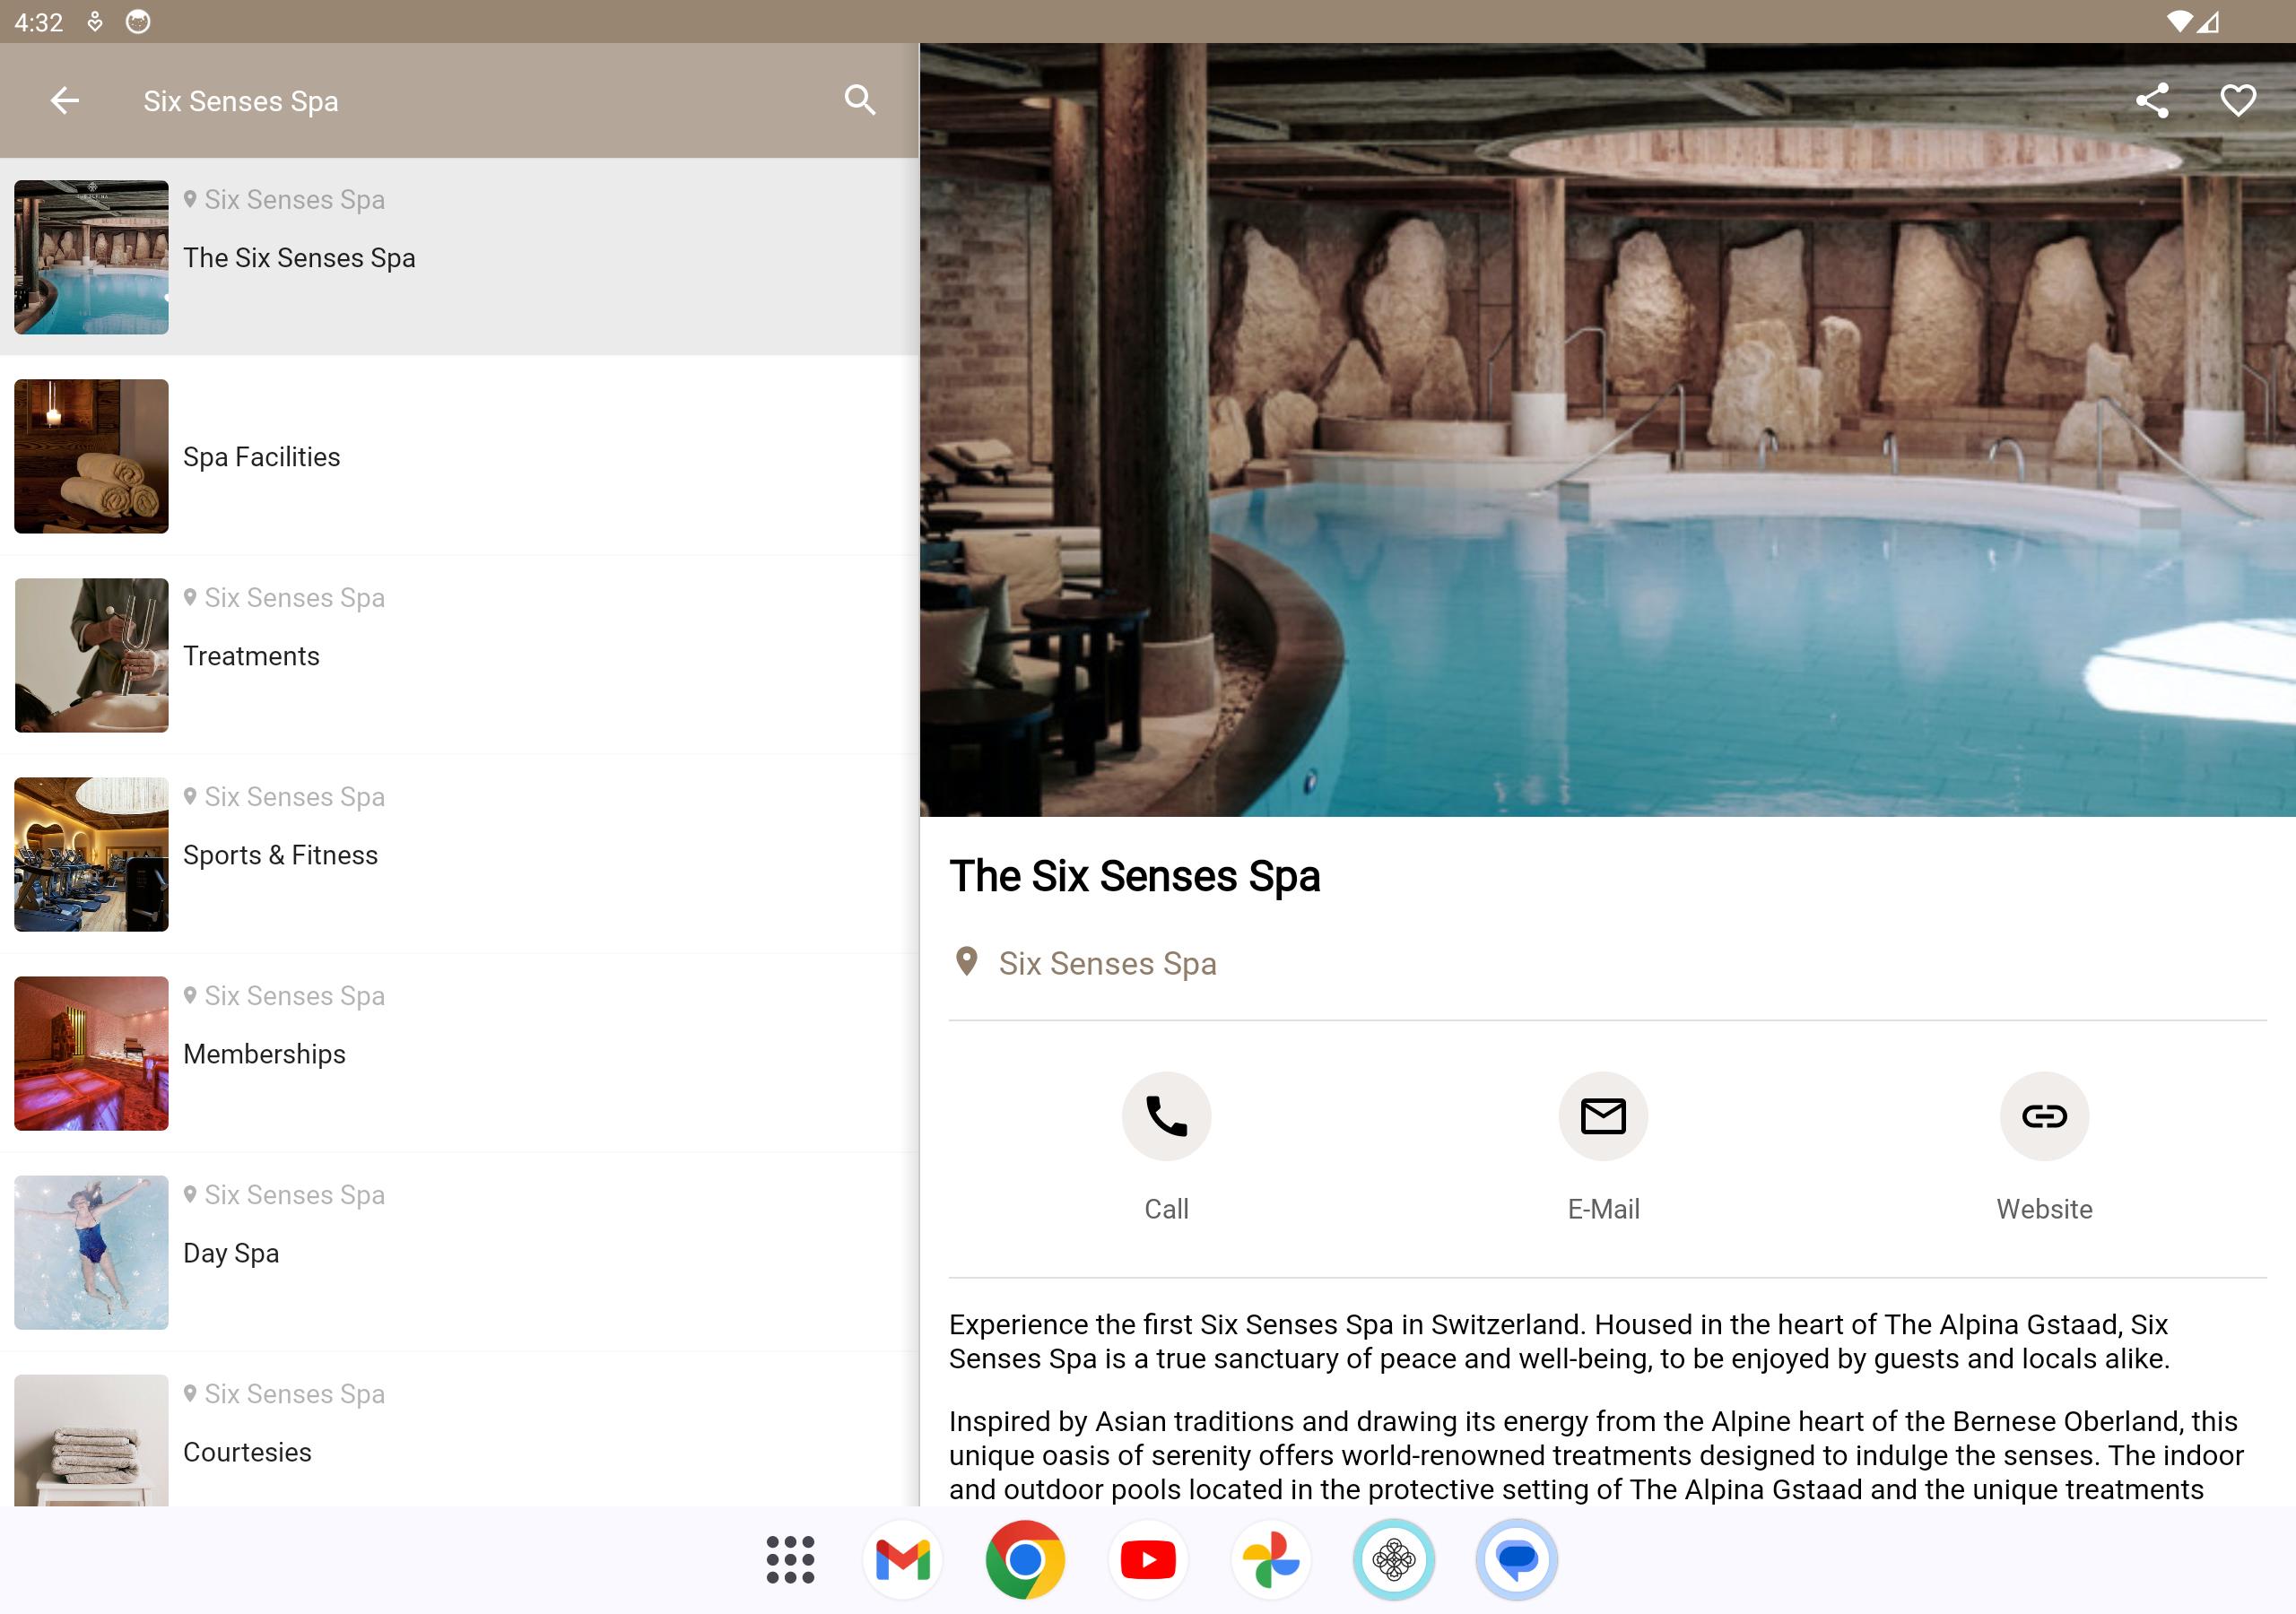
Task: Launch Chrome from the taskbar
Action: pos(1025,1560)
